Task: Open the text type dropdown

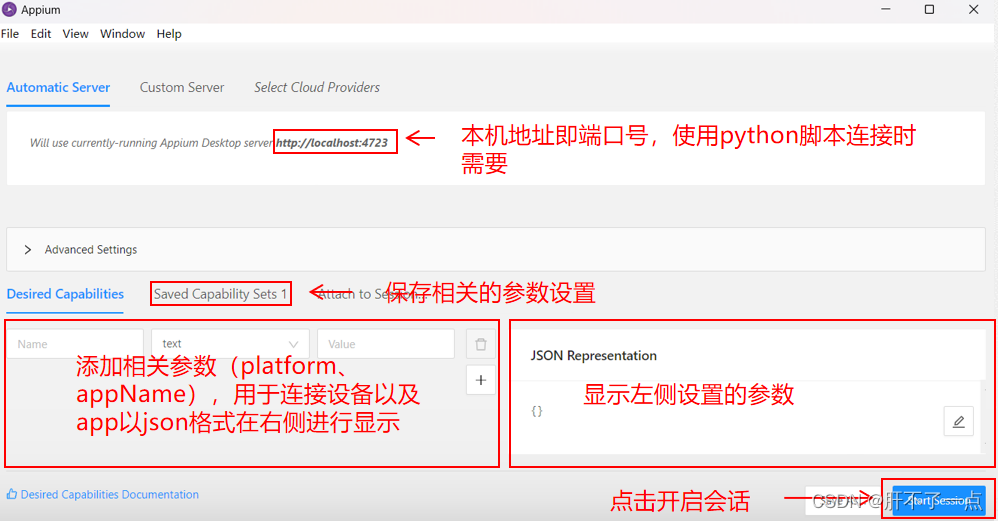Action: [x=230, y=344]
